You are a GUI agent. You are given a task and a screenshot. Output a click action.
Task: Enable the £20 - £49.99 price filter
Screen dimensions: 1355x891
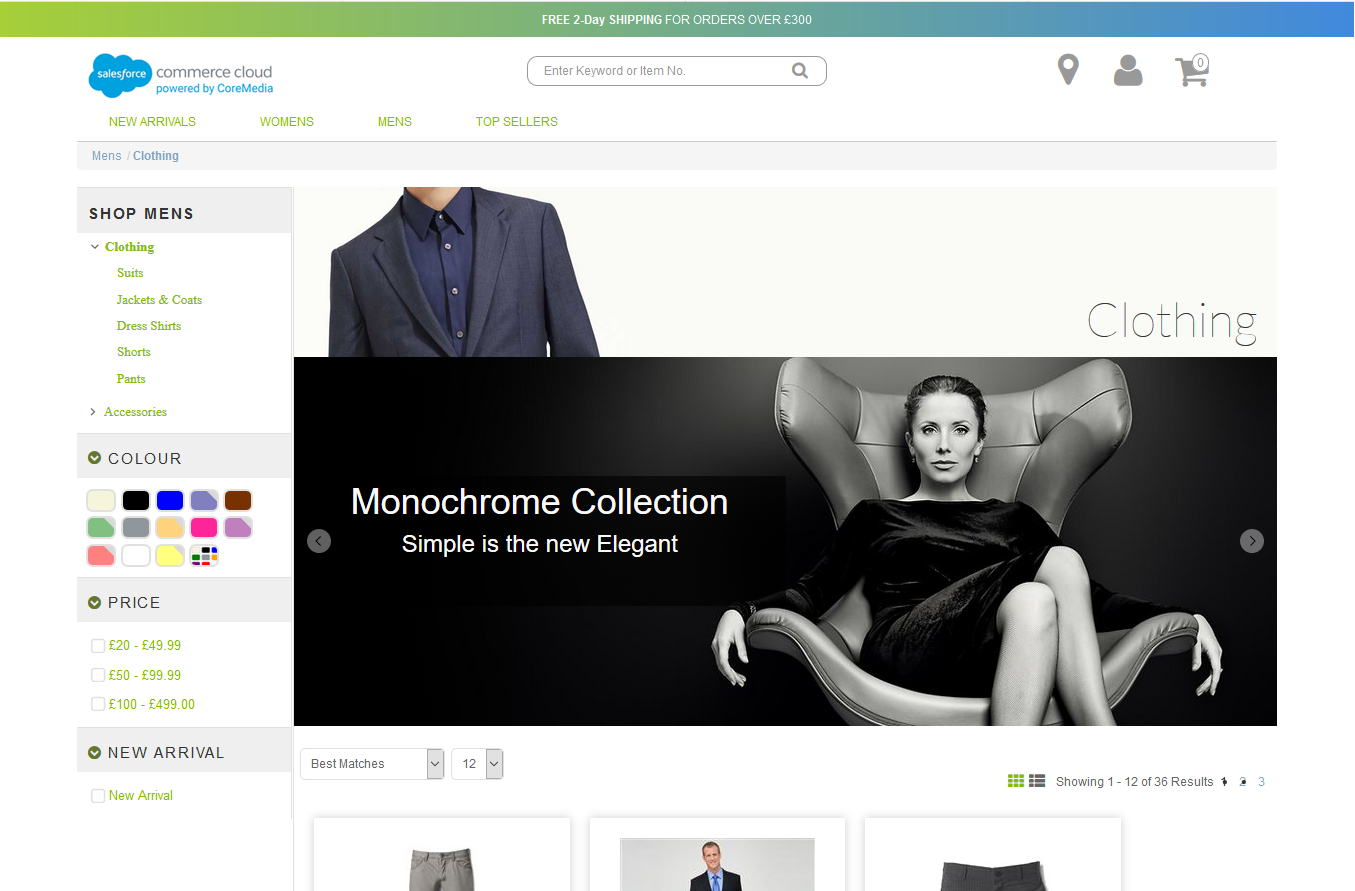pos(98,645)
